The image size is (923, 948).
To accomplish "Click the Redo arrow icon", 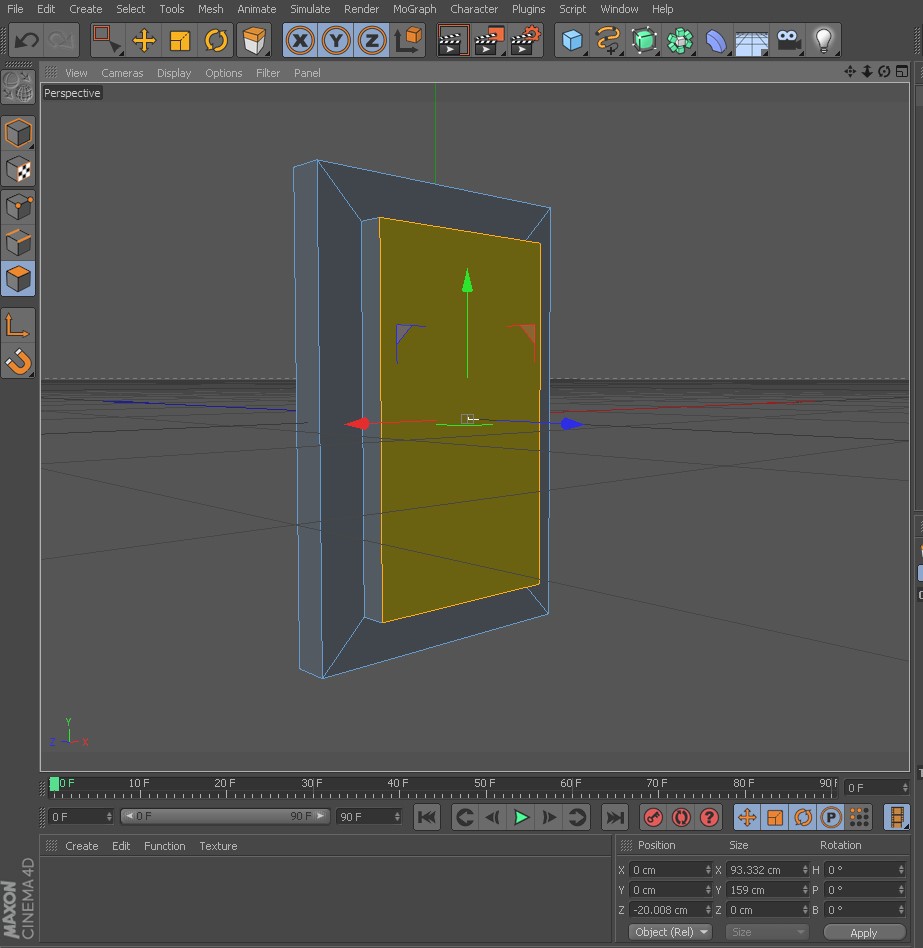I will pyautogui.click(x=61, y=41).
